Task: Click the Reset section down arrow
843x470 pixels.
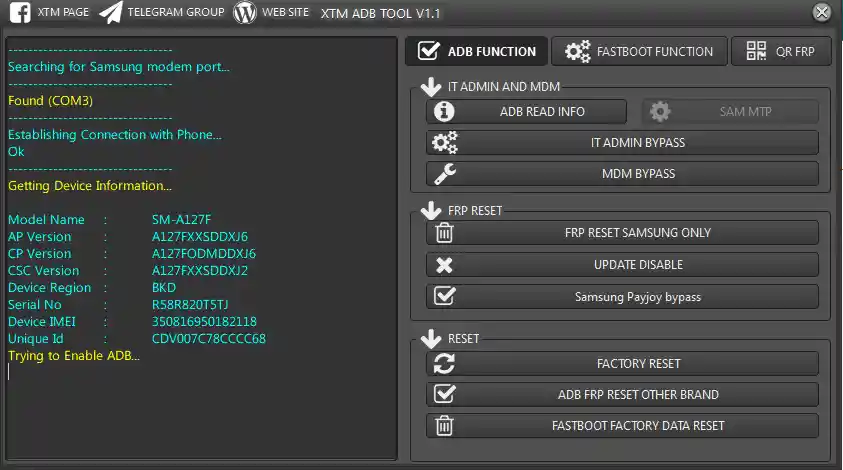Action: pos(432,339)
